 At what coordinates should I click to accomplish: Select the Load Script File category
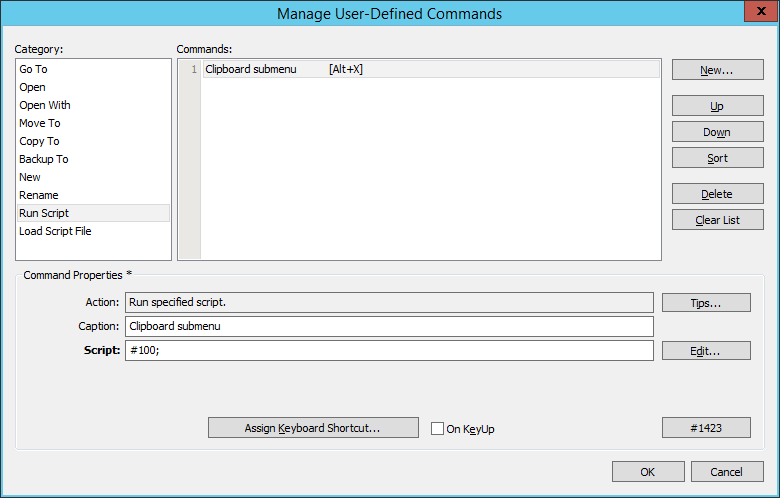click(x=55, y=231)
